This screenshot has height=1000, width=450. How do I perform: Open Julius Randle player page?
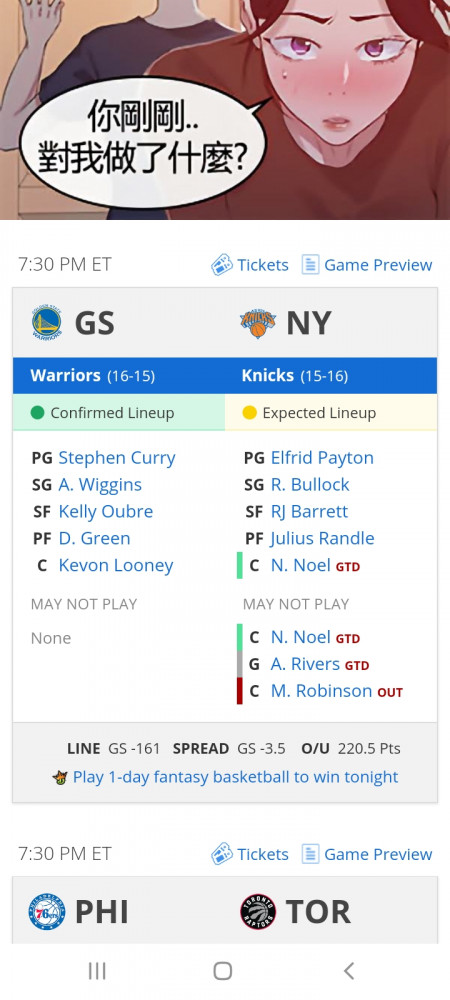(x=323, y=538)
